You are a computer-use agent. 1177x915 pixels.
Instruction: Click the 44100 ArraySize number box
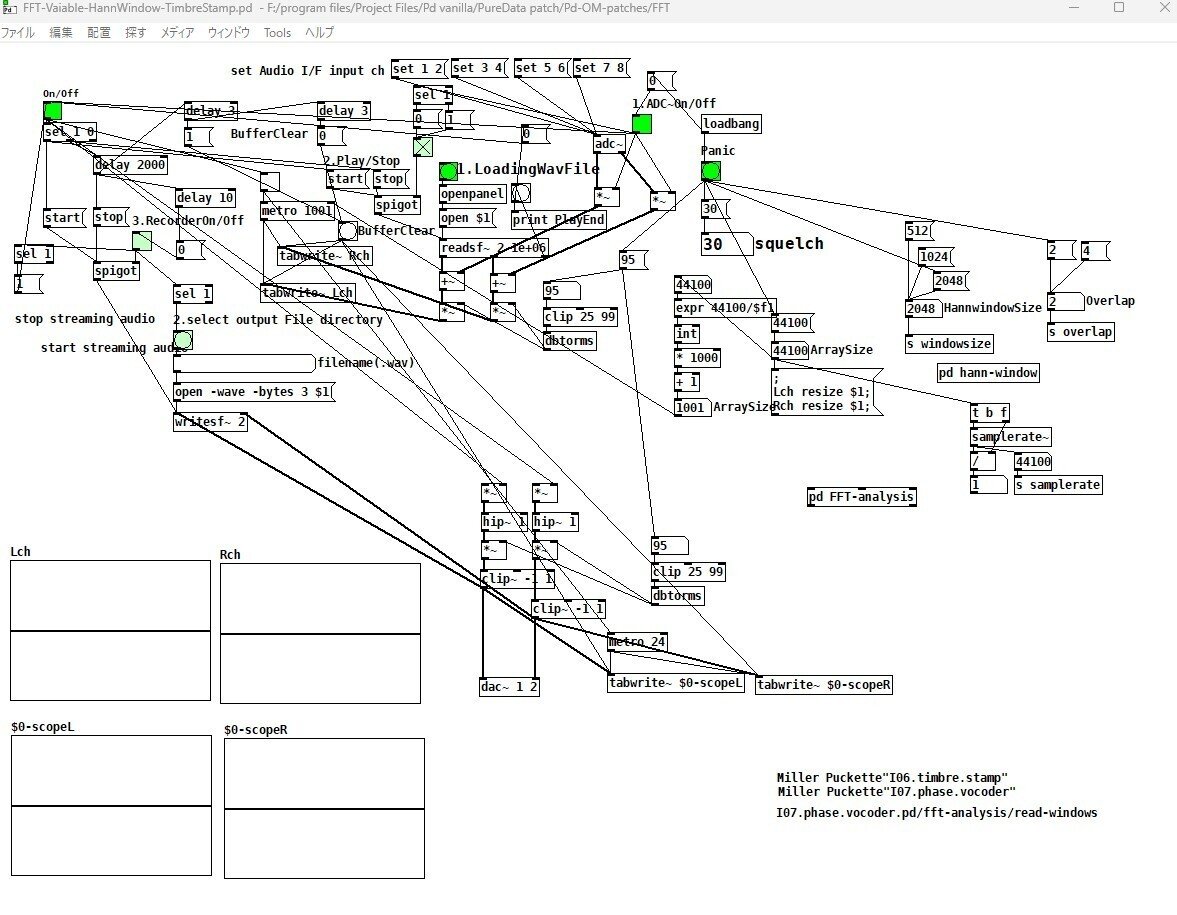pyautogui.click(x=790, y=351)
